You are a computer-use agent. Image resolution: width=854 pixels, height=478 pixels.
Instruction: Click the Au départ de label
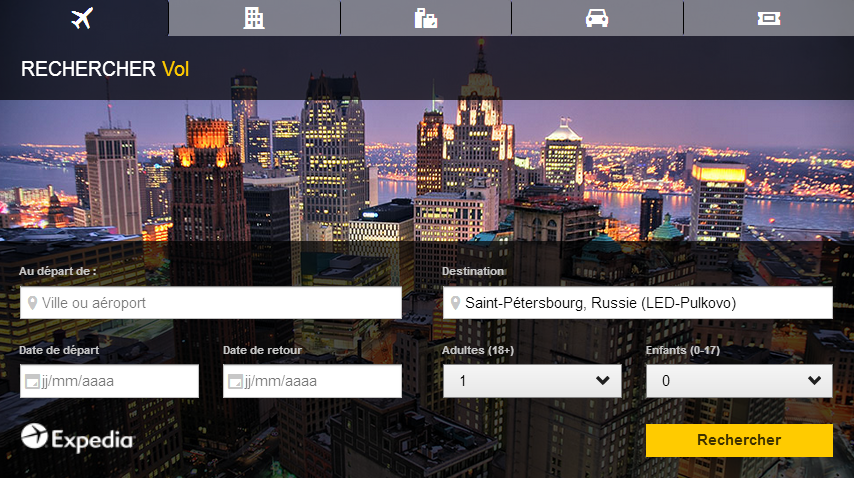pos(57,271)
